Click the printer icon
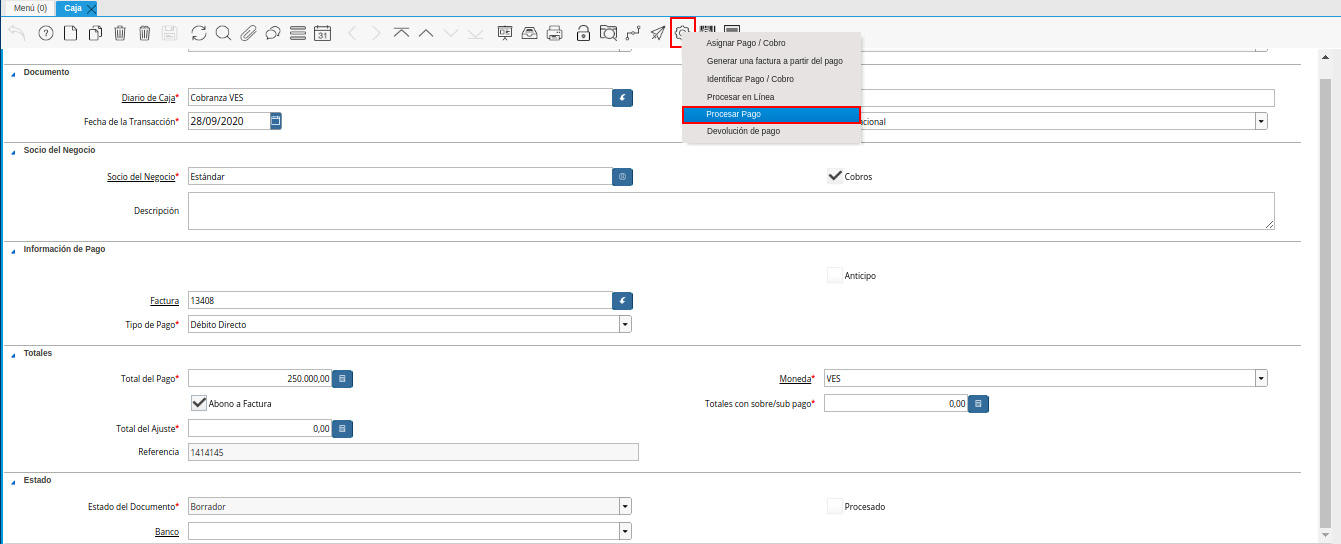The width and height of the screenshot is (1341, 544). [x=555, y=33]
